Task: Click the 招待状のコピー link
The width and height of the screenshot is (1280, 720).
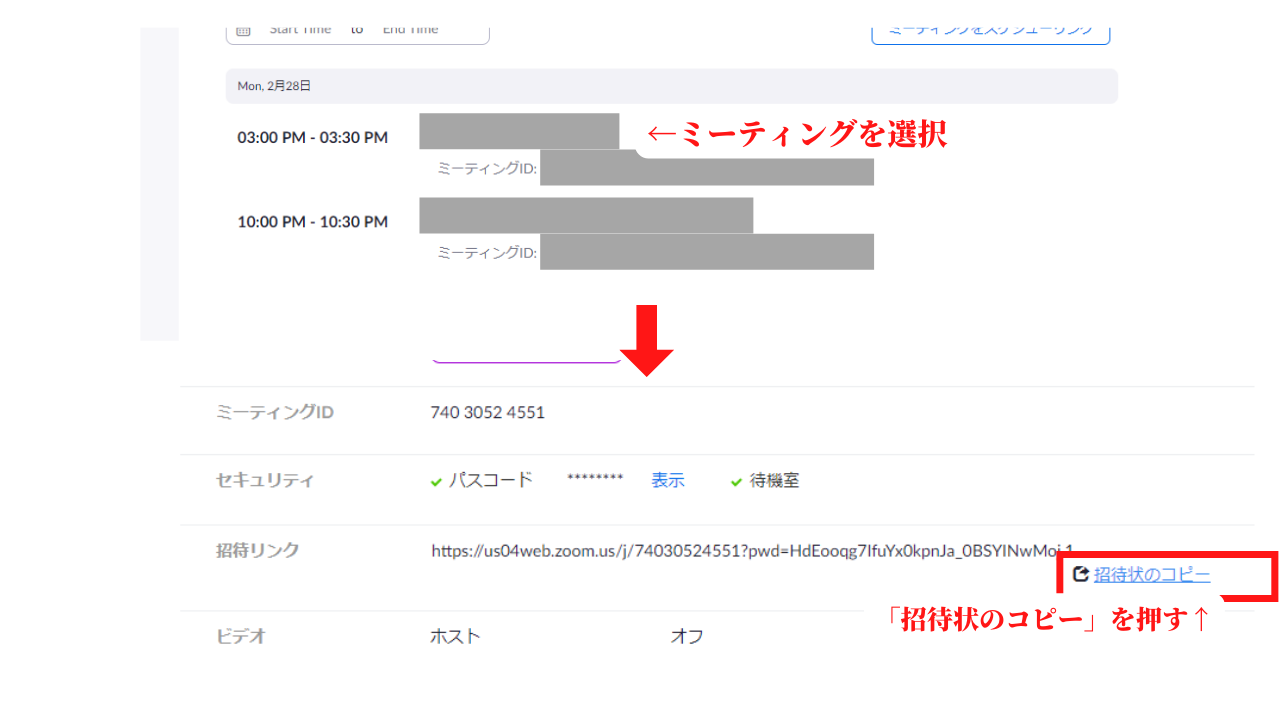Action: [x=1151, y=575]
